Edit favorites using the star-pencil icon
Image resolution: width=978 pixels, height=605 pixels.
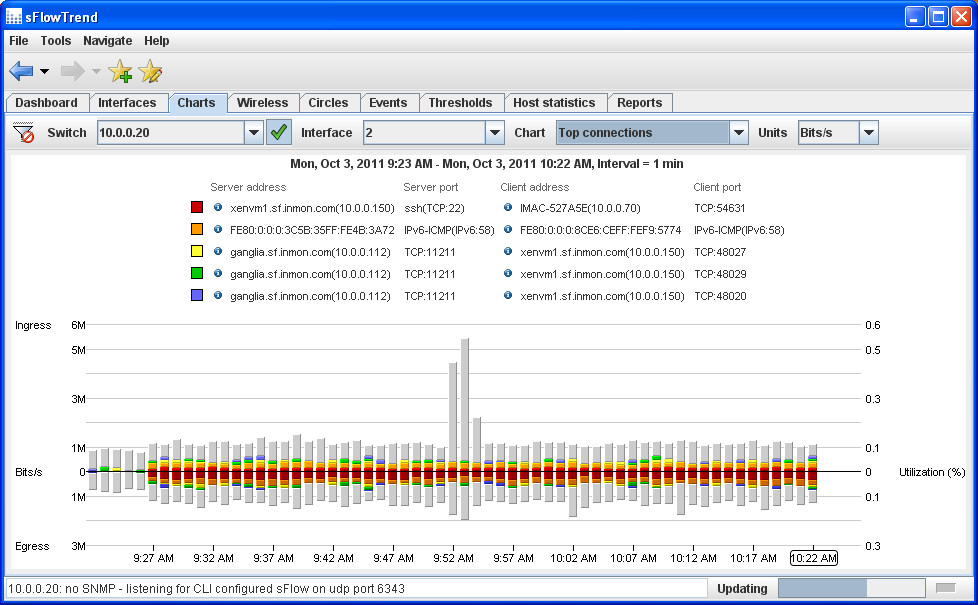tap(151, 71)
